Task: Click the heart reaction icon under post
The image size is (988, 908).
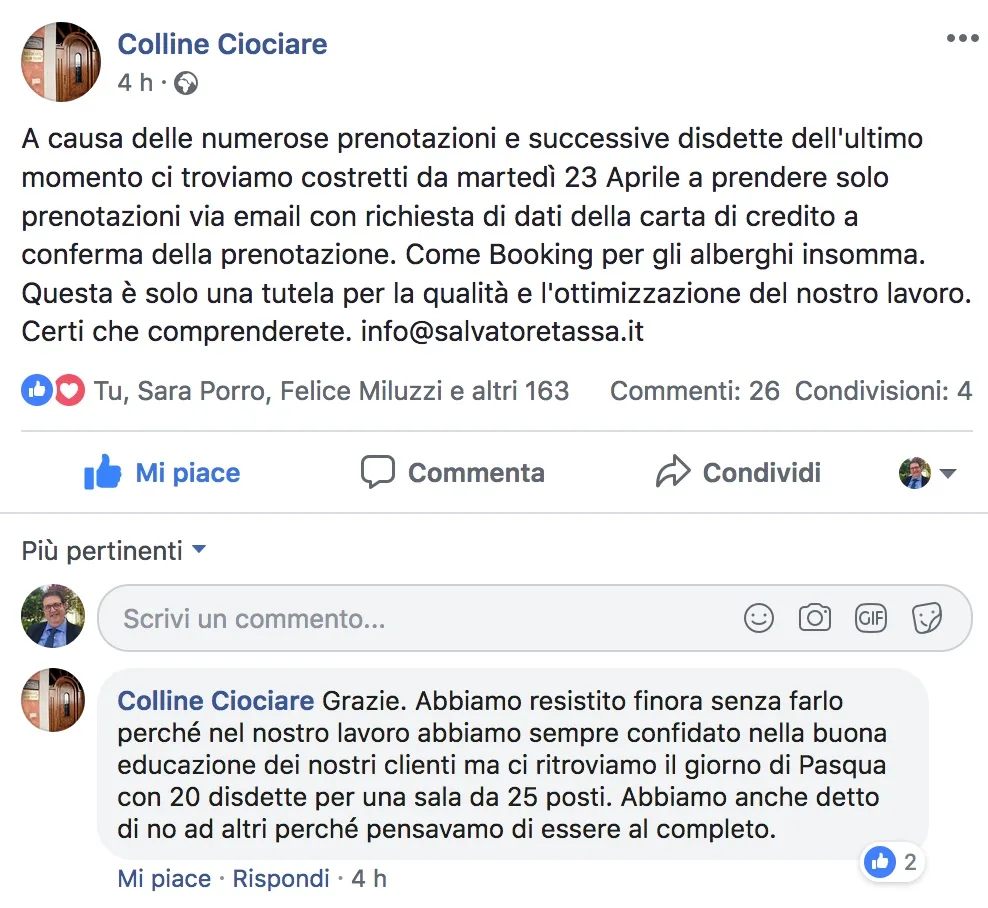Action: [x=69, y=391]
